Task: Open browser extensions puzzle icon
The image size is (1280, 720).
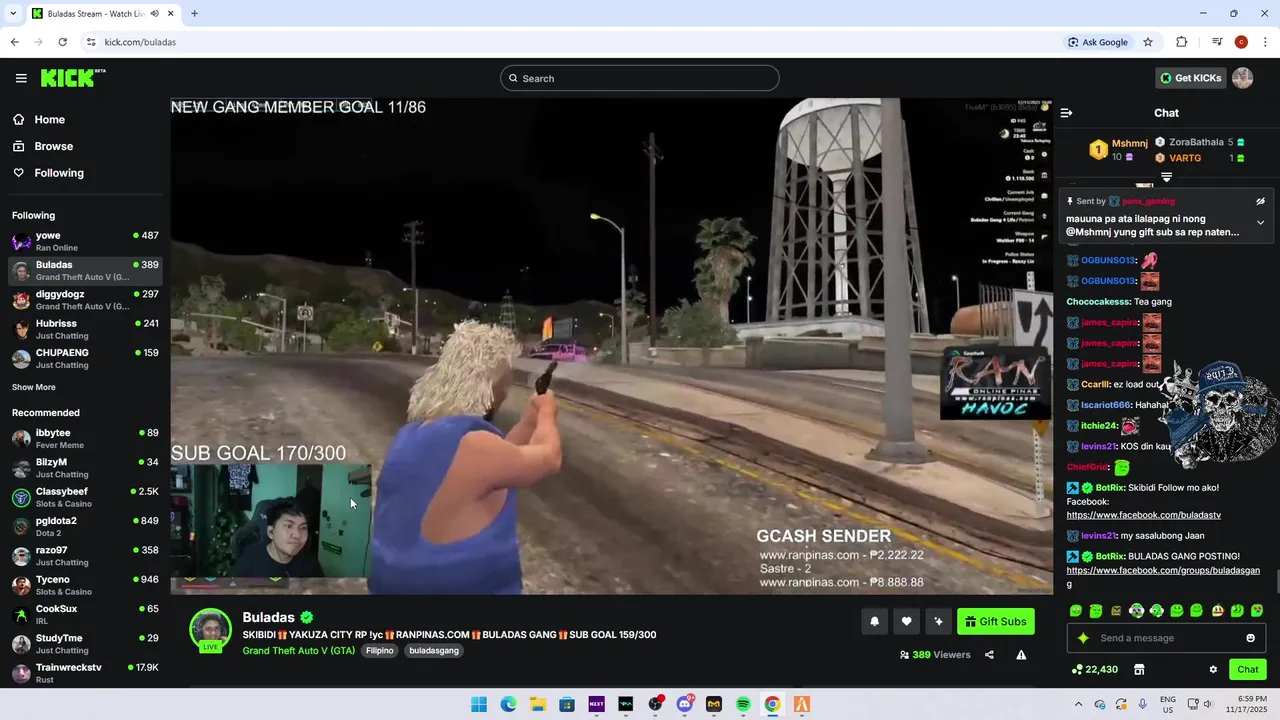Action: click(1182, 42)
